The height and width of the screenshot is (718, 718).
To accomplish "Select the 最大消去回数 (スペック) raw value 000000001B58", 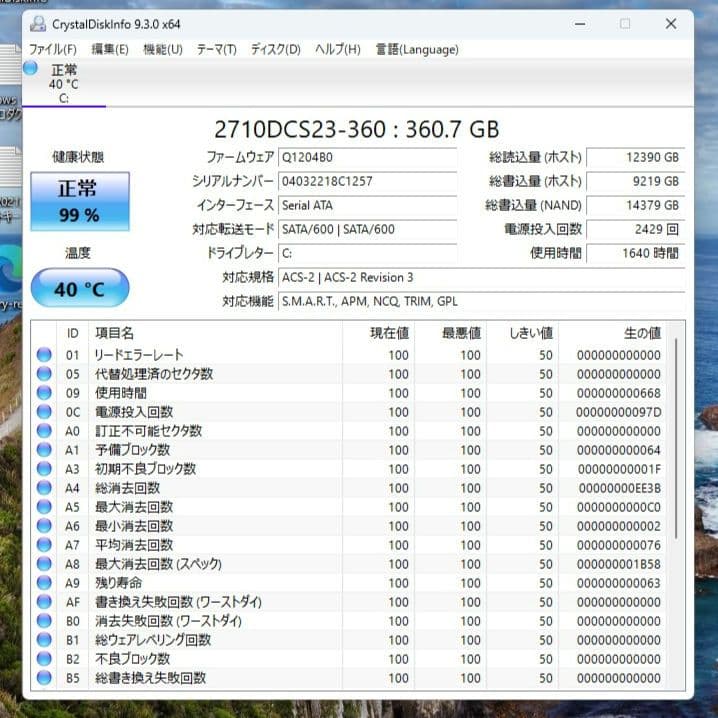I will (x=619, y=564).
